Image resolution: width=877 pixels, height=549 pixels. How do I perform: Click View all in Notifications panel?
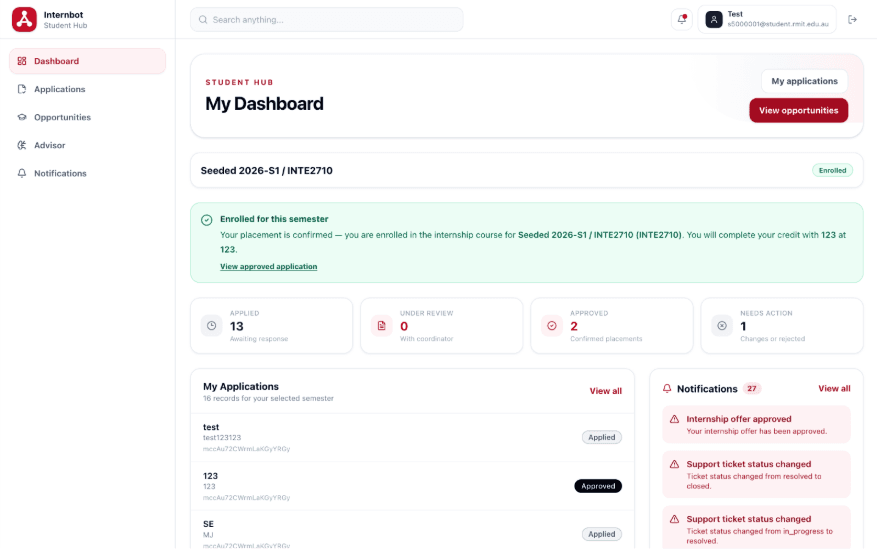click(834, 389)
